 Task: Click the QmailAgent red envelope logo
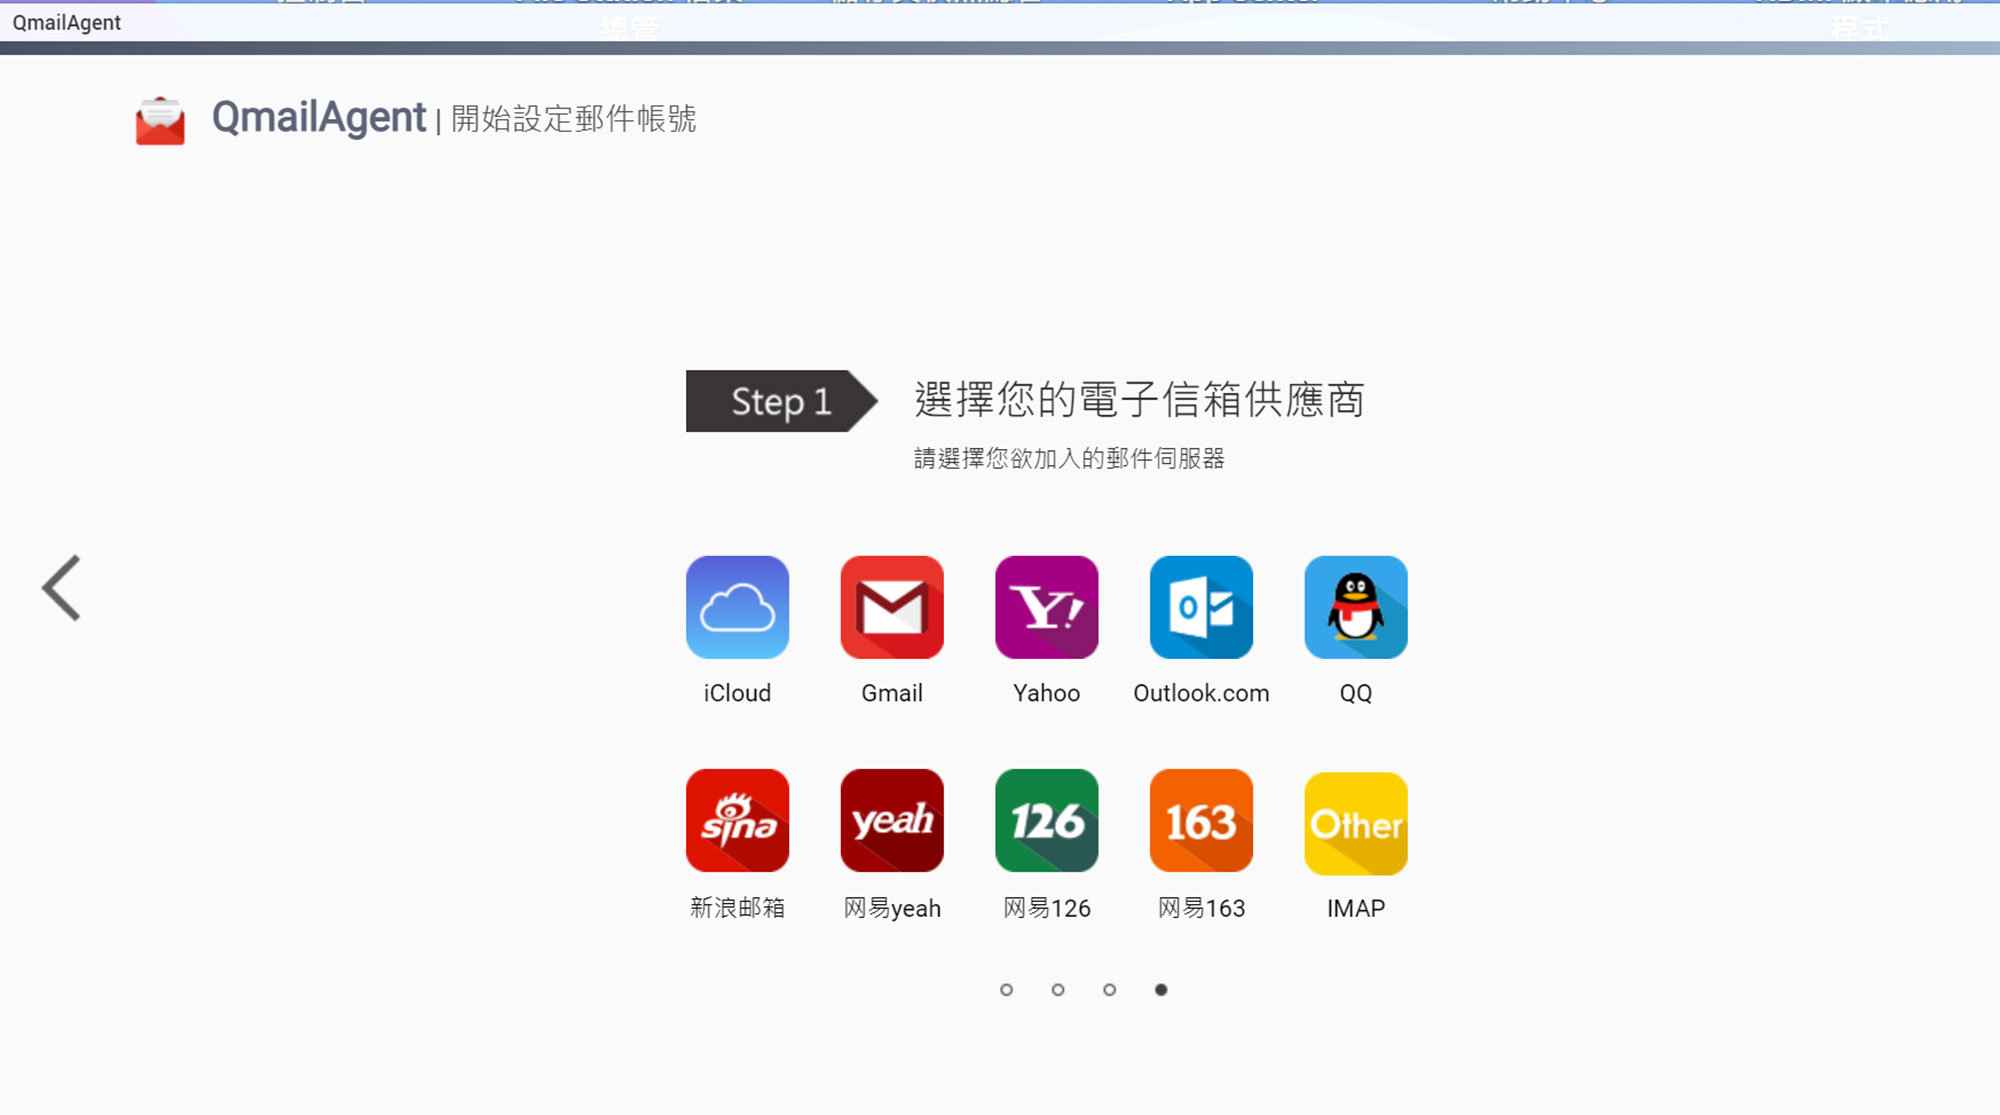(160, 121)
